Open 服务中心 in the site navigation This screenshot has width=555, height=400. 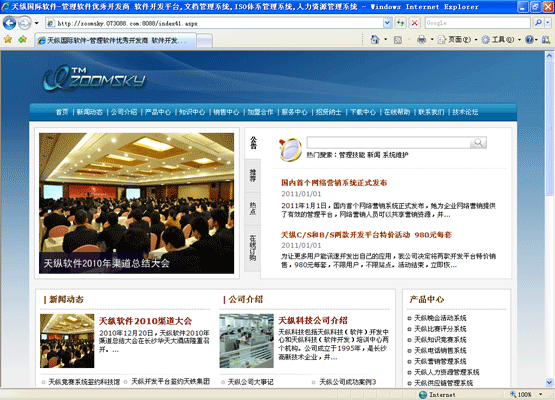point(294,112)
